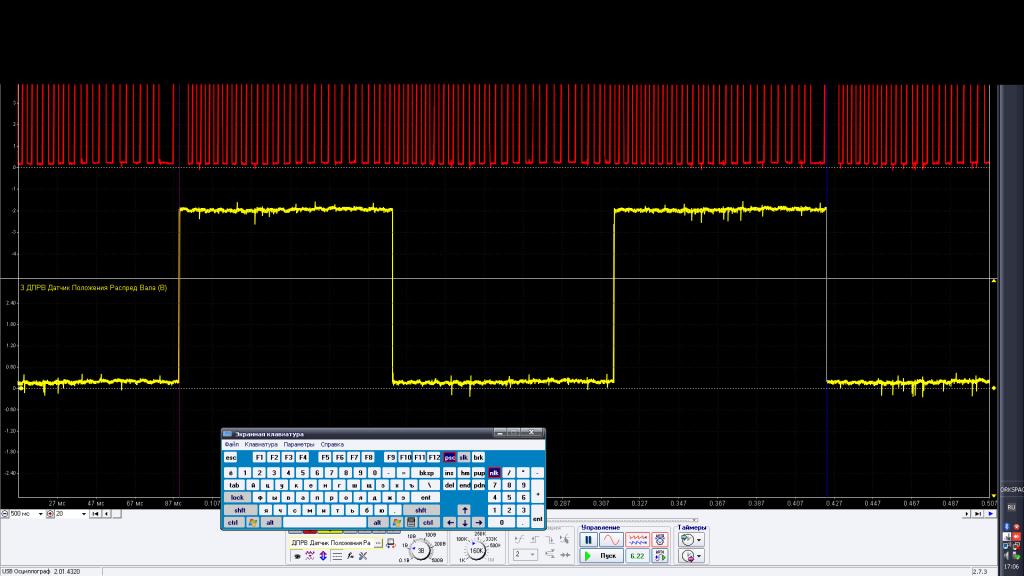The width and height of the screenshot is (1024, 576).
Task: Click the tab key on on-screen keyboard
Action: (x=234, y=485)
